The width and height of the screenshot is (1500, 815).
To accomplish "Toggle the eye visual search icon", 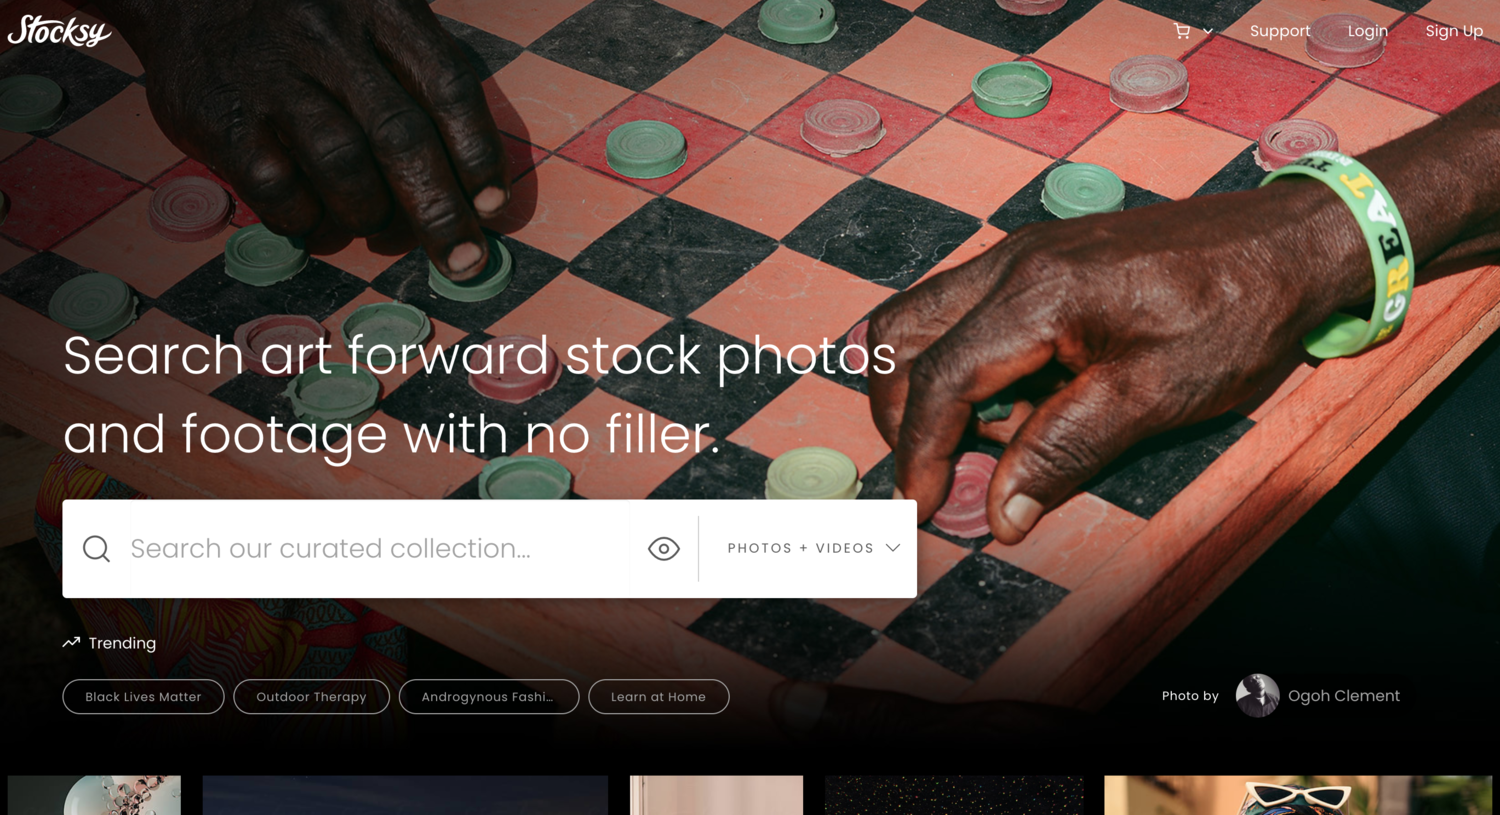I will [x=664, y=549].
